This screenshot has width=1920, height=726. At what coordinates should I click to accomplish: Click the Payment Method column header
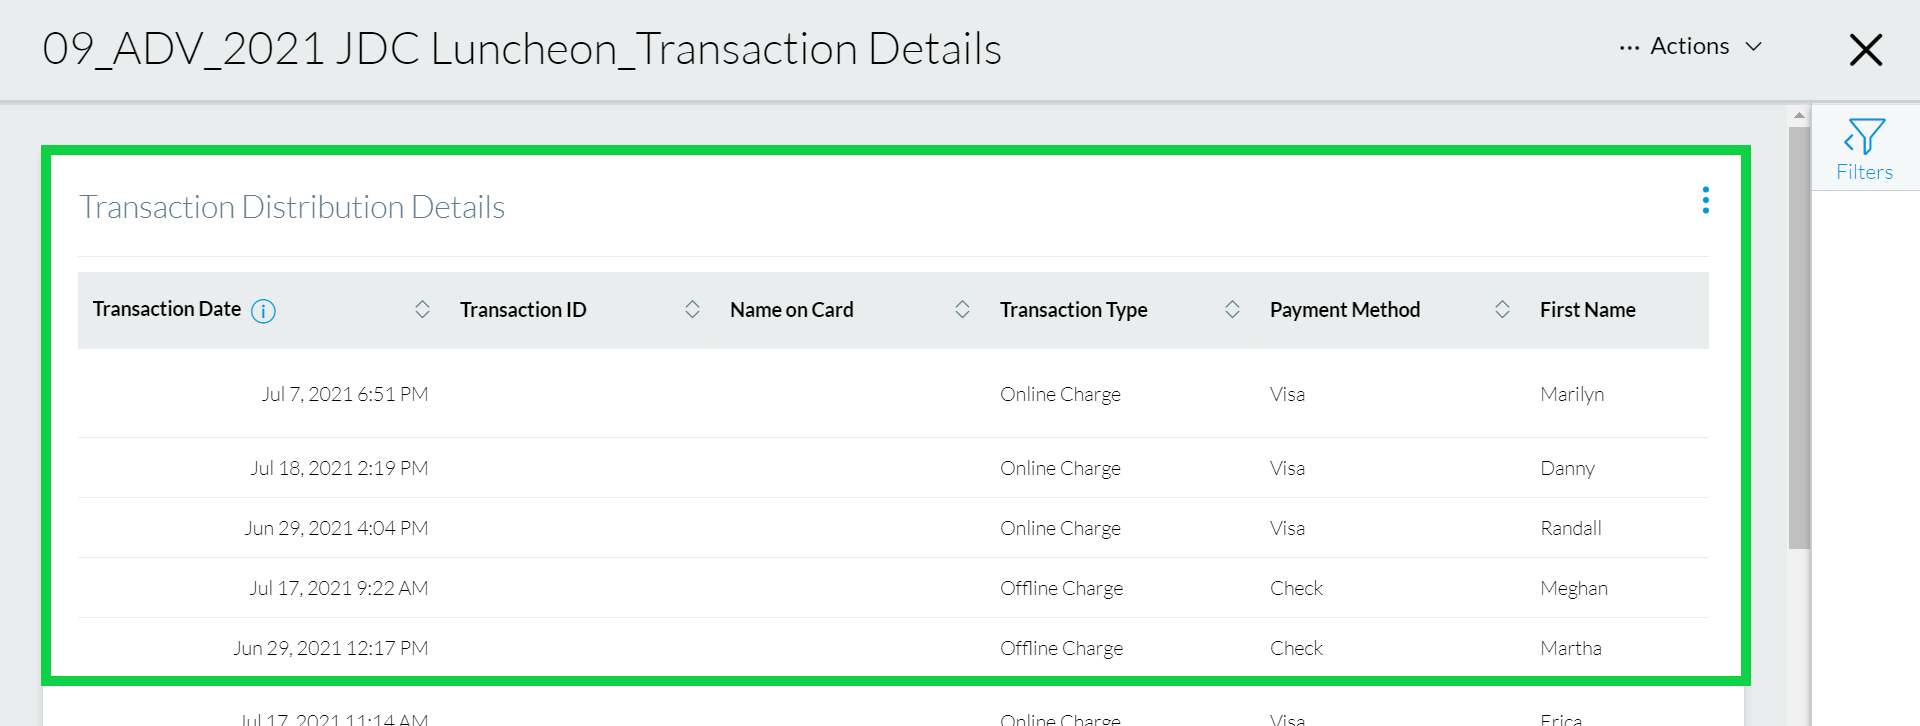point(1344,310)
